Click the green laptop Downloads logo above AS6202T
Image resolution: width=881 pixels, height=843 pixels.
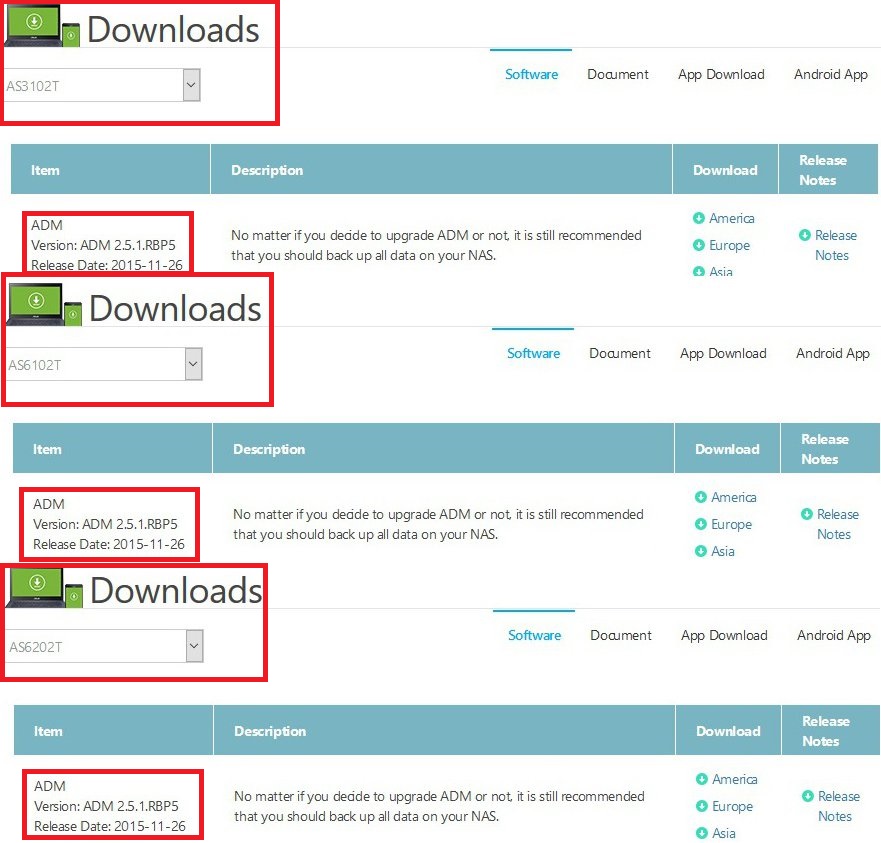44,588
